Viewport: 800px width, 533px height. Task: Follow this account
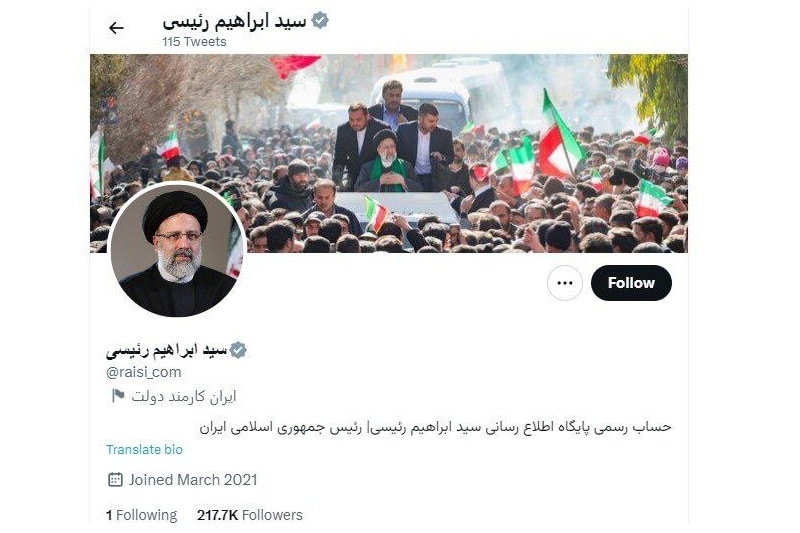pos(631,283)
